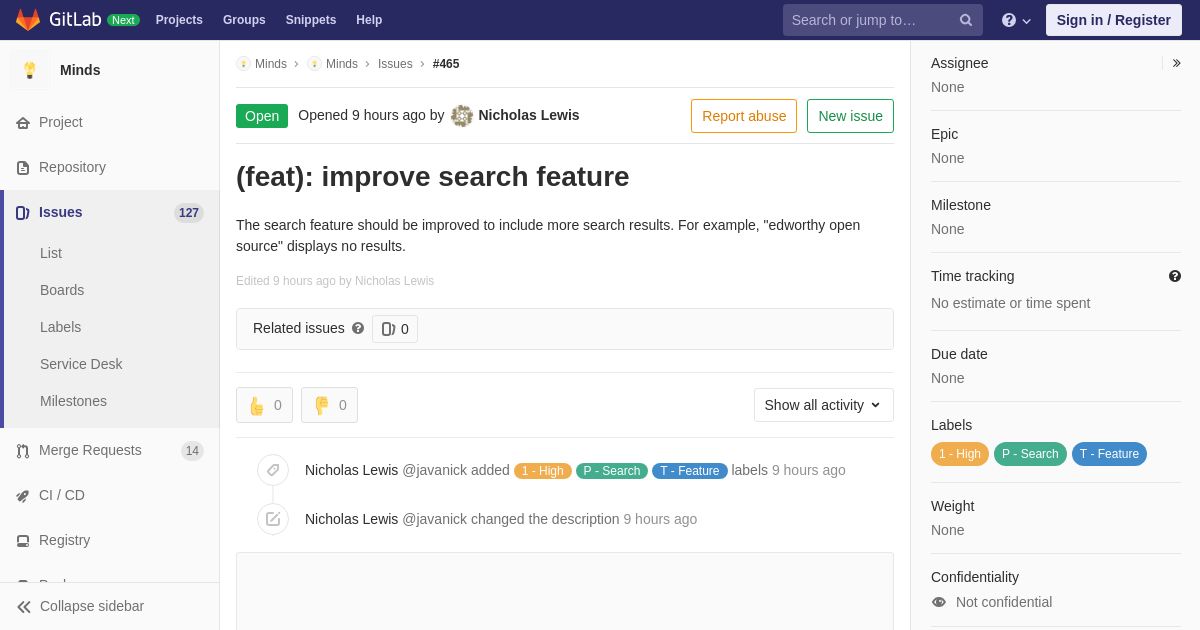Click the Registry disk icon
1200x630 pixels.
[x=23, y=541]
